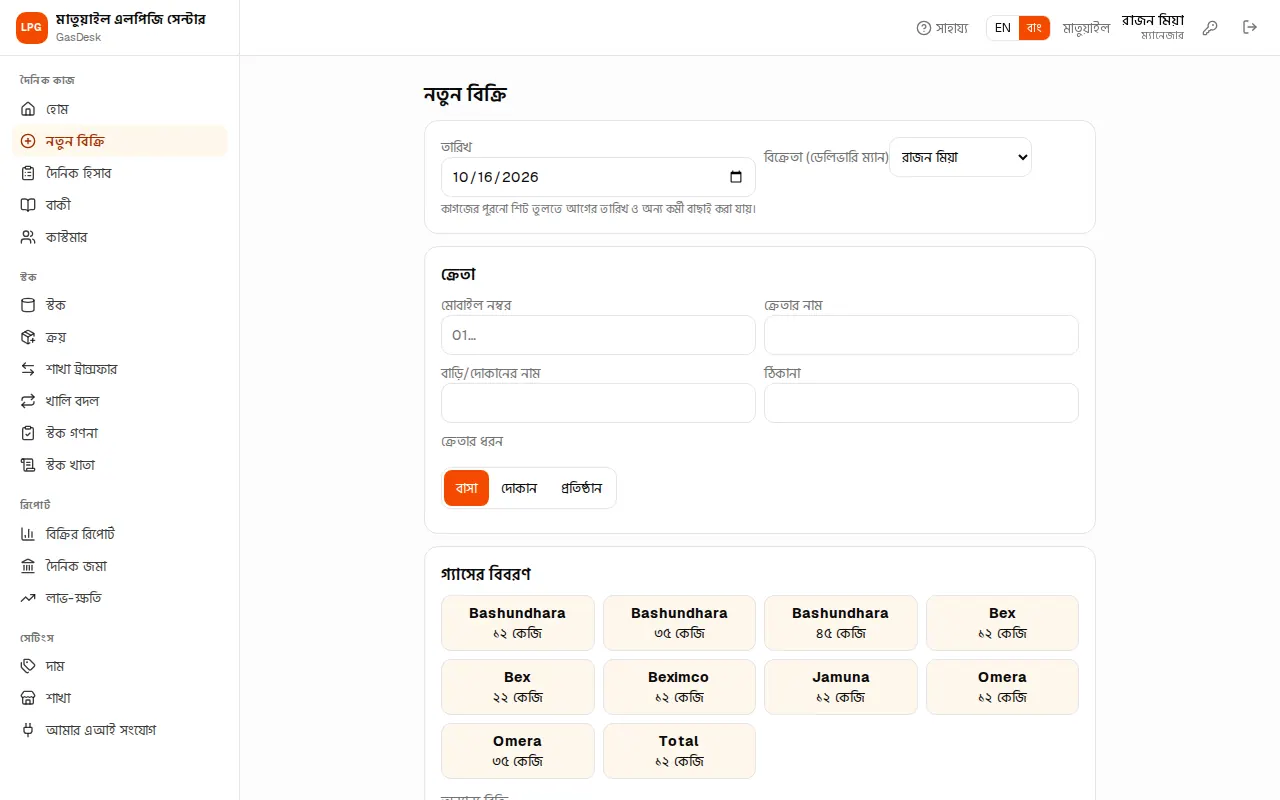This screenshot has width=1280, height=800.
Task: Open স্টক গণনা clipboard icon item
Action: (28, 433)
